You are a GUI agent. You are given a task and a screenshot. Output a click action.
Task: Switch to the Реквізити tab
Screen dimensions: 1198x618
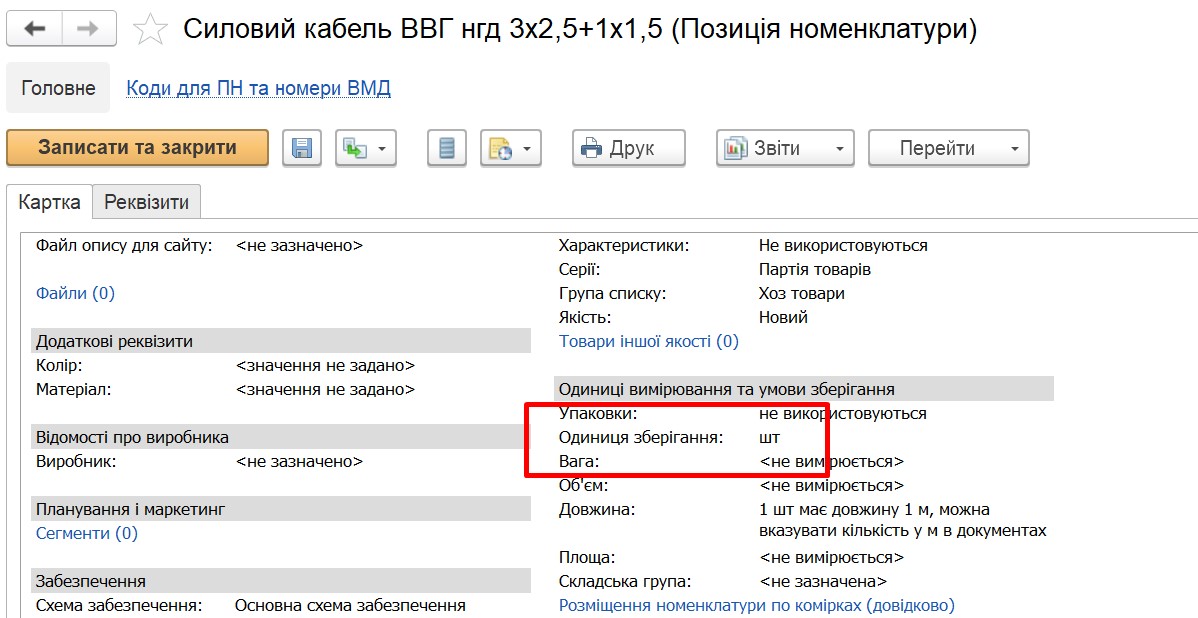(x=147, y=202)
